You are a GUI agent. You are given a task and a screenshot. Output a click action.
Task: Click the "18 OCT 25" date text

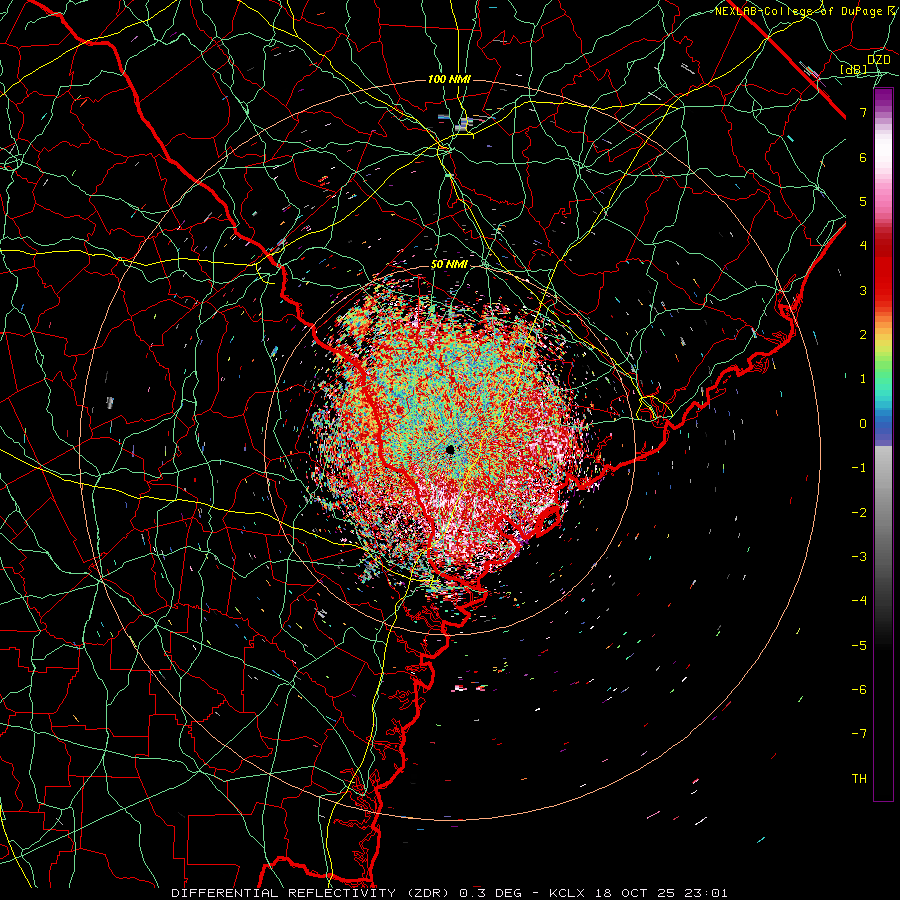pos(634,893)
